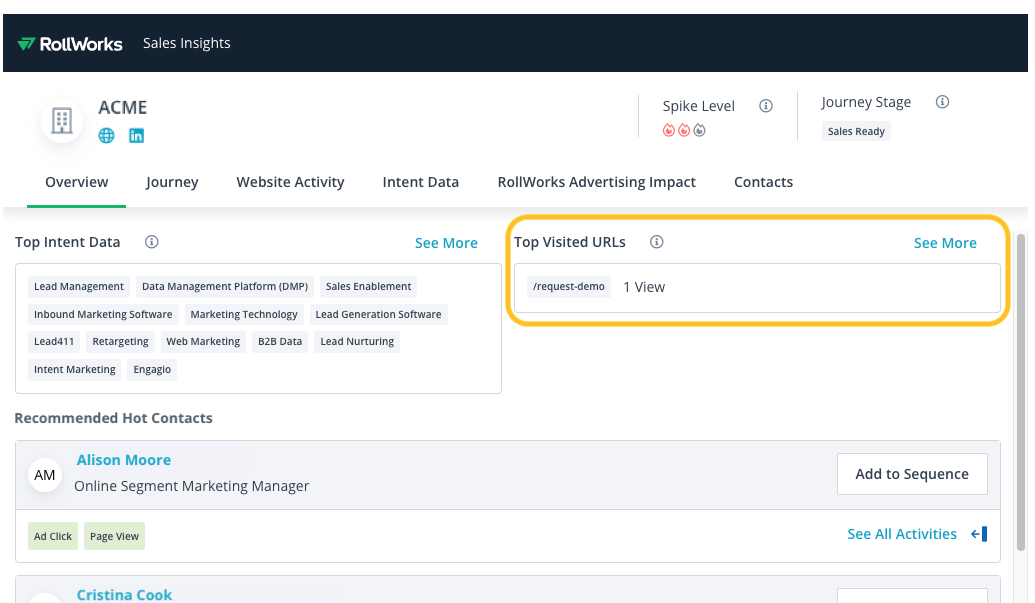
Task: Click the Engagio intent tag
Action: coord(152,369)
